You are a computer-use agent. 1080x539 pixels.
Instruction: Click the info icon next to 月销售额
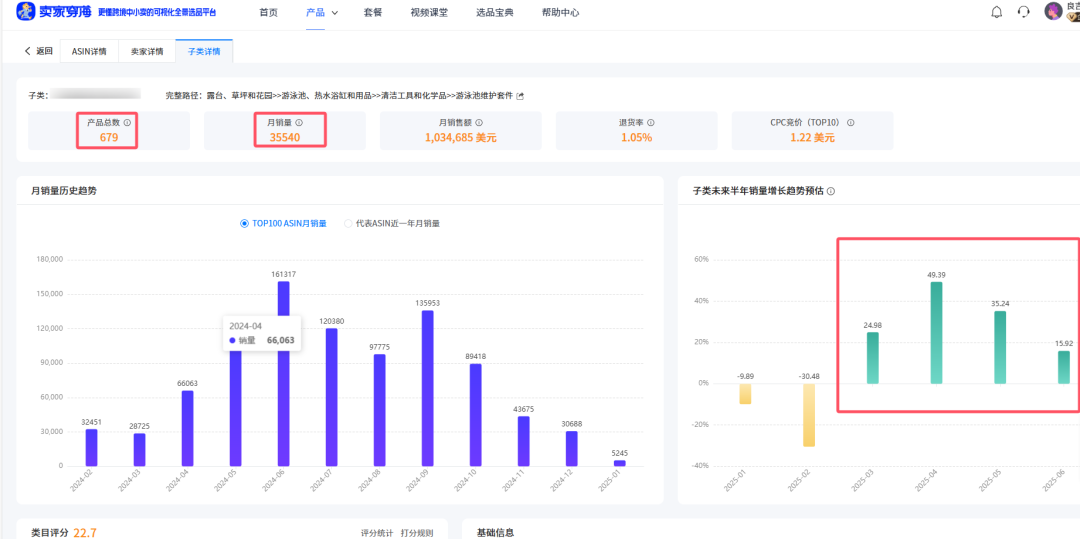point(479,123)
